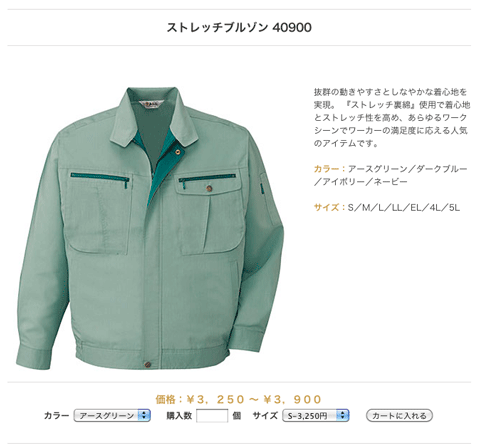480x447 pixels.
Task: Click the 個 unit label after the quantity field
Action: tap(237, 415)
